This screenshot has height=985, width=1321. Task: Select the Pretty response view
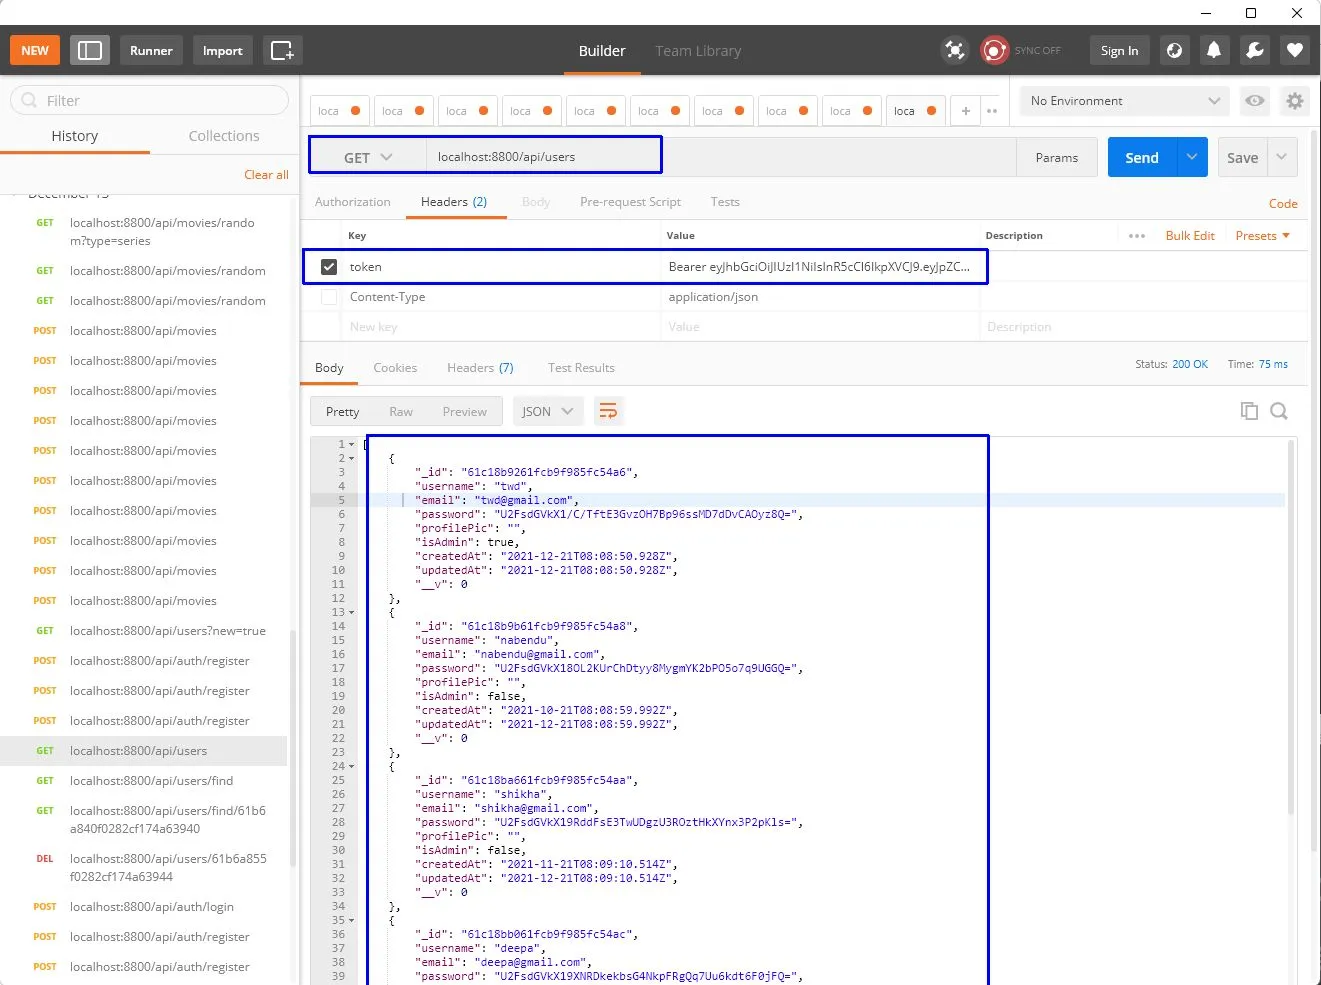click(342, 412)
